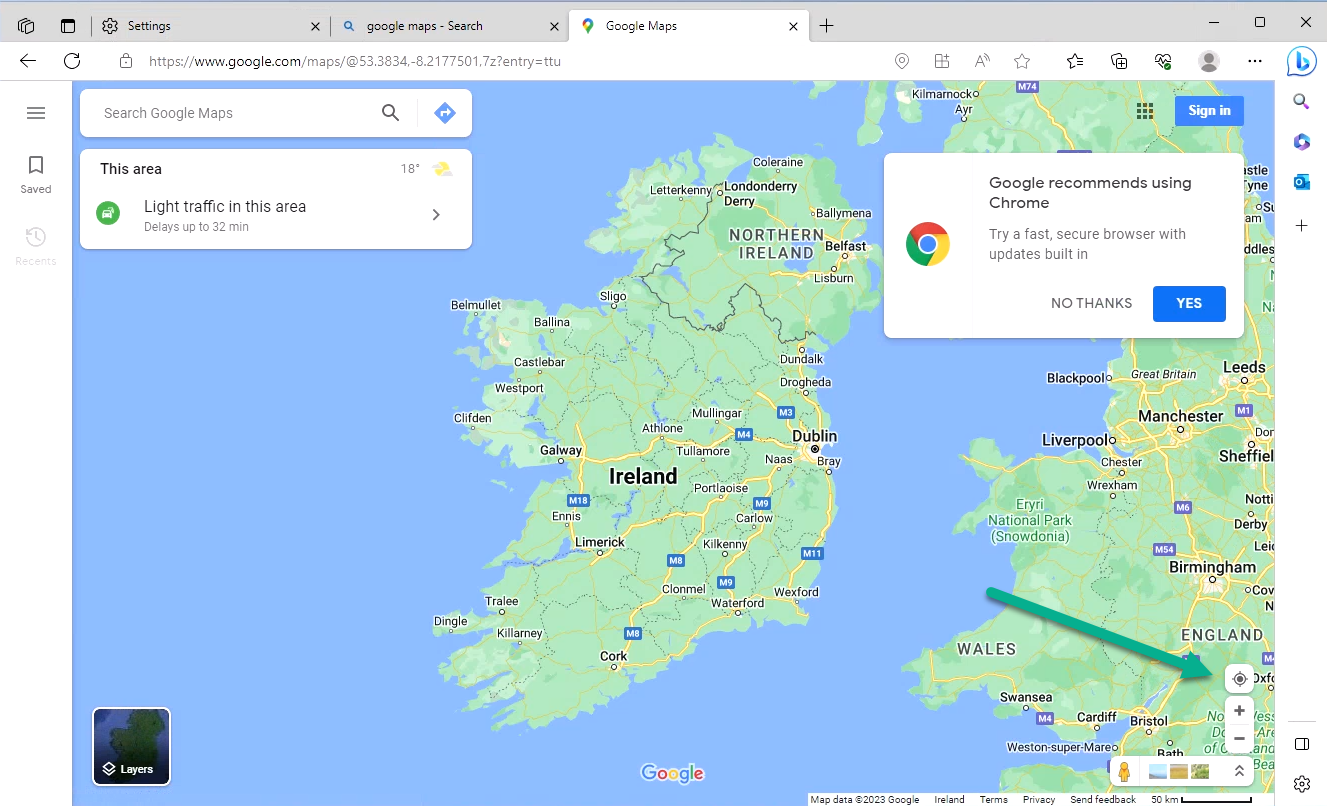
Task: Close the google maps - Search tab
Action: coord(554,26)
